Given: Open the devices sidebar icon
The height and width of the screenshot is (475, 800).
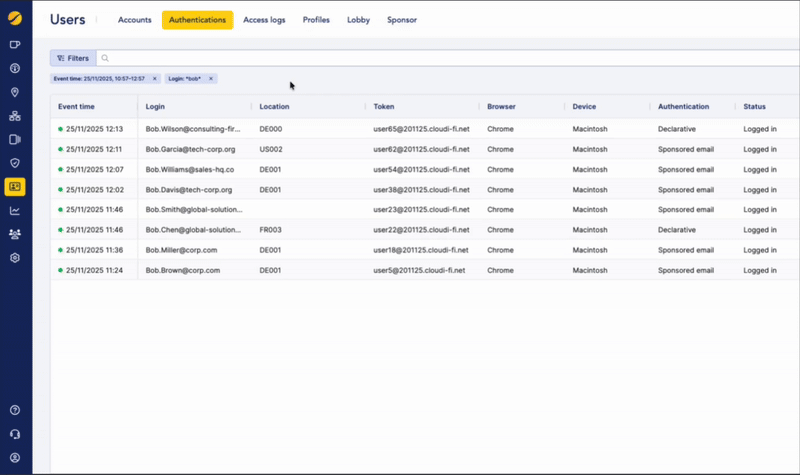Looking at the screenshot, I should (x=15, y=139).
